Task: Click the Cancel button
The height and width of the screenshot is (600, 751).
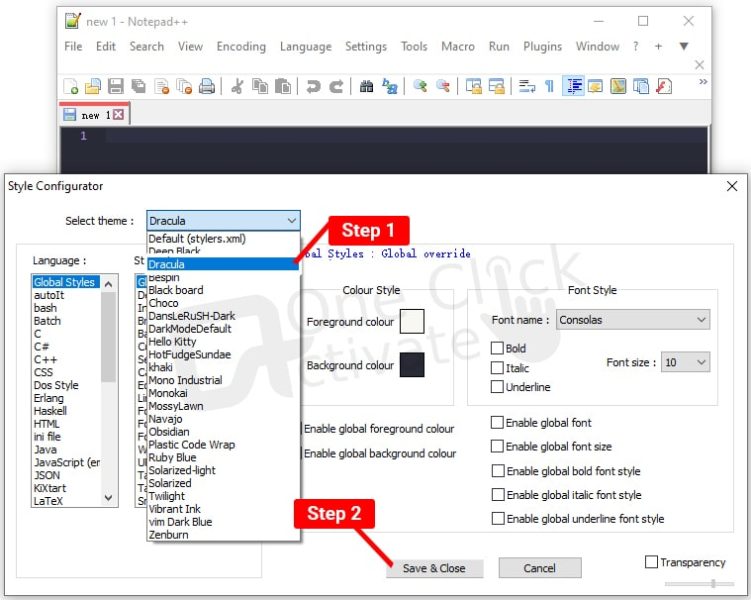Action: (x=540, y=568)
